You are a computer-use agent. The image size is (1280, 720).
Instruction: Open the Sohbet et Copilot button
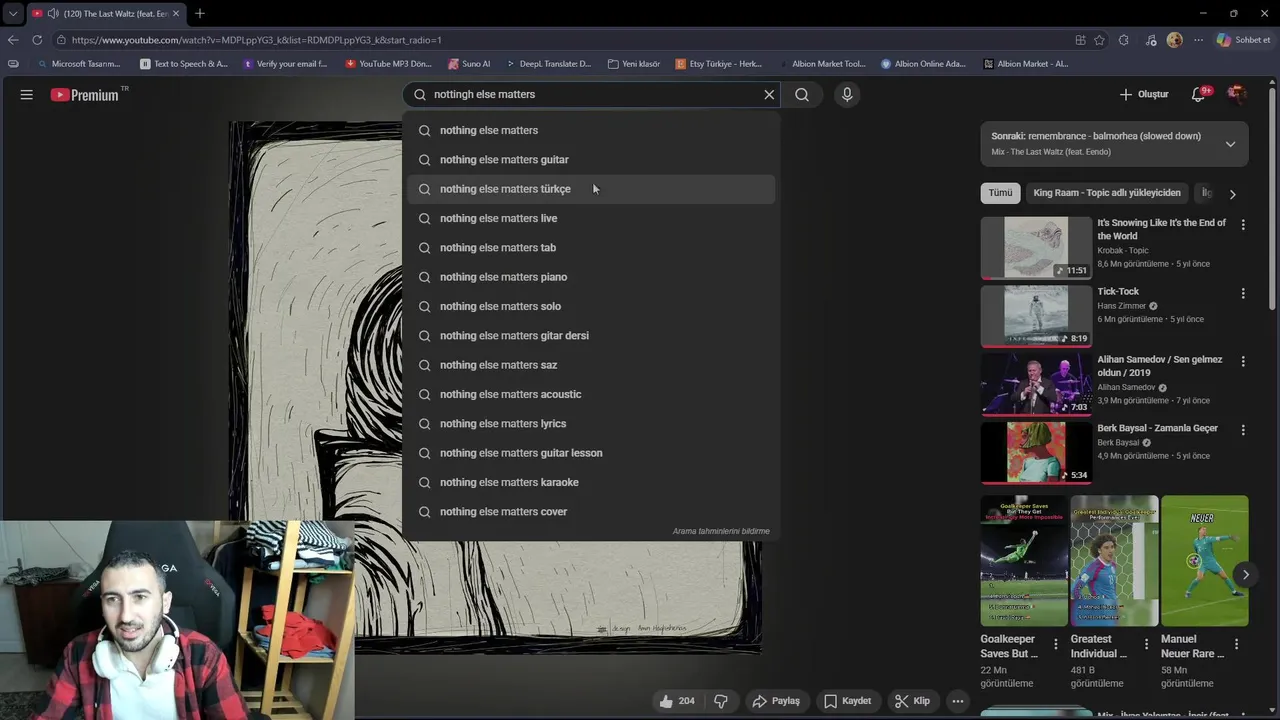[1243, 40]
